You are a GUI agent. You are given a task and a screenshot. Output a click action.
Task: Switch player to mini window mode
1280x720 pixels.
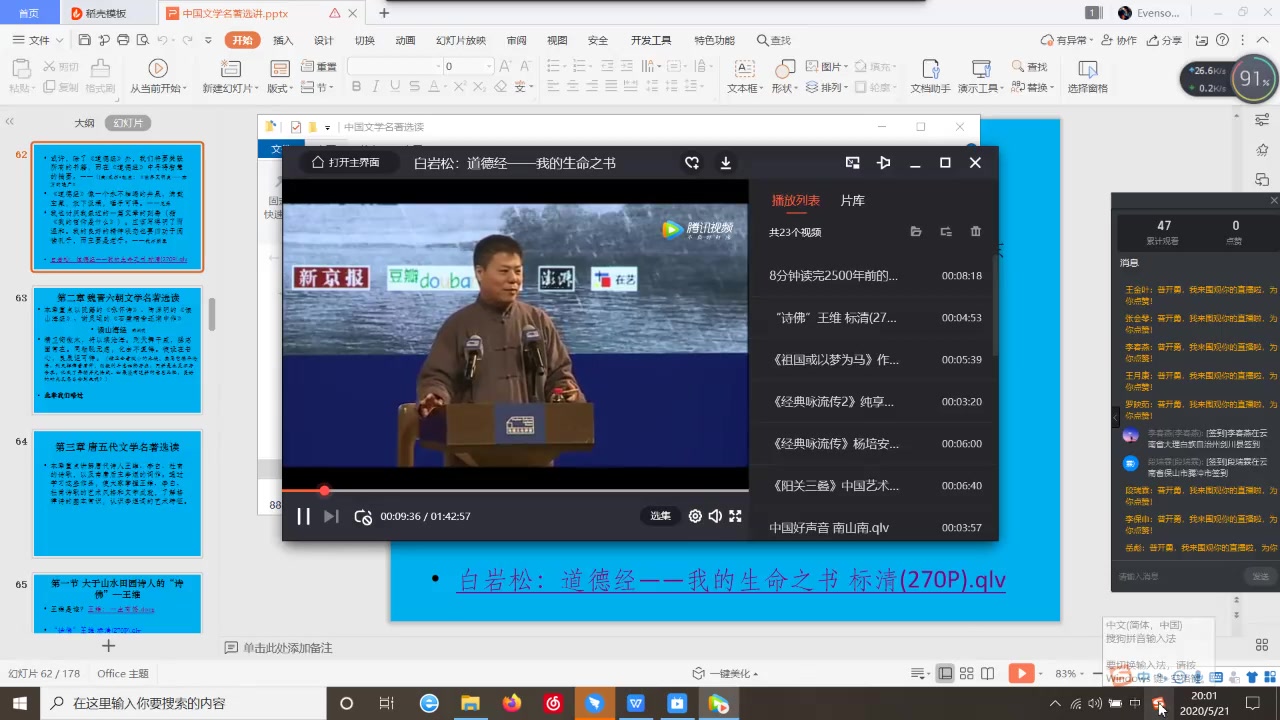pos(853,163)
